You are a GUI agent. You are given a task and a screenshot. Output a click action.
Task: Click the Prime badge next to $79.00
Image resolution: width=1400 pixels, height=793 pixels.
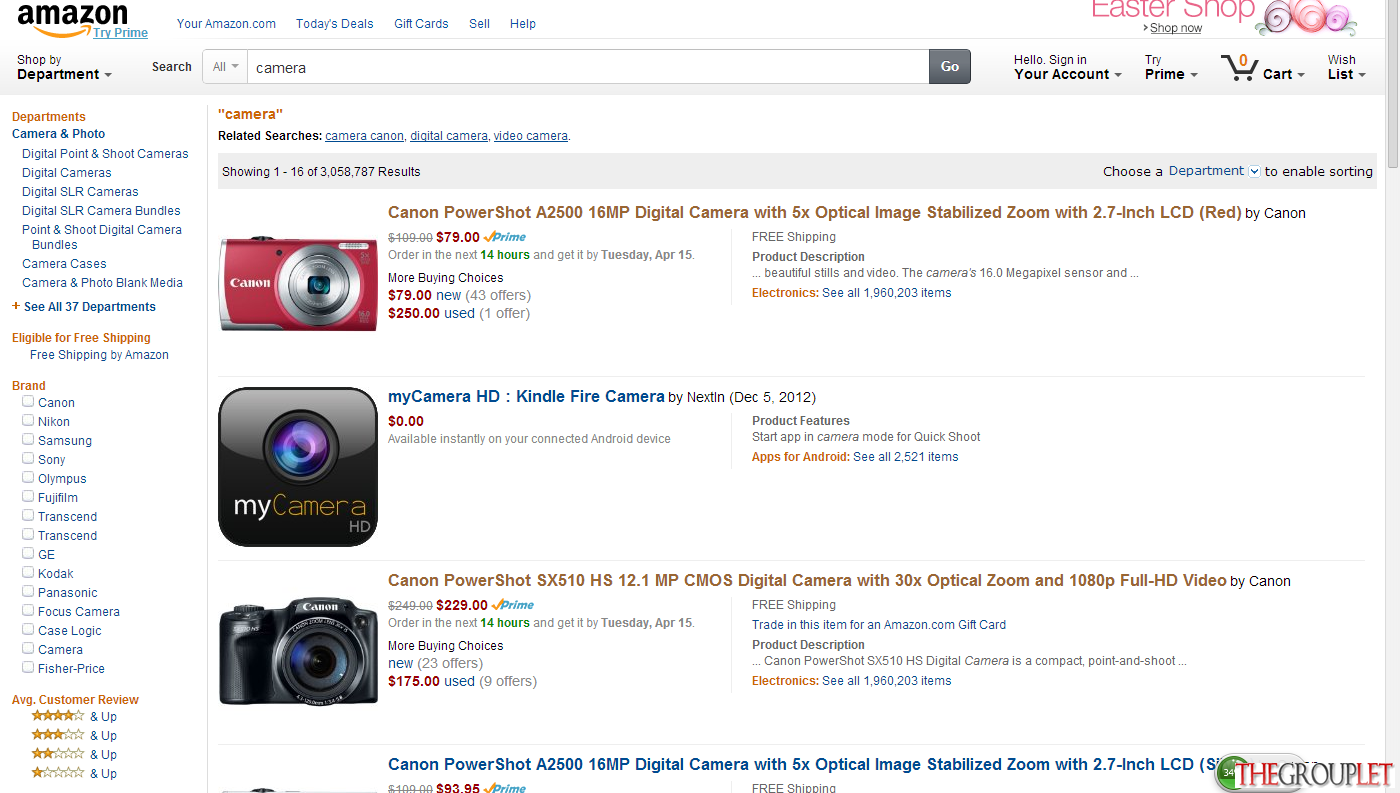(505, 237)
